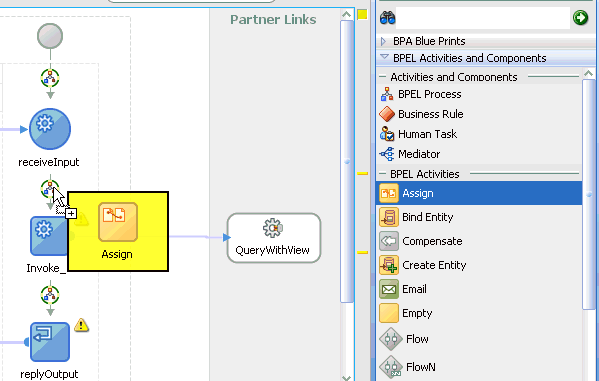Select the Business Rule component icon
The width and height of the screenshot is (599, 381).
(x=387, y=114)
